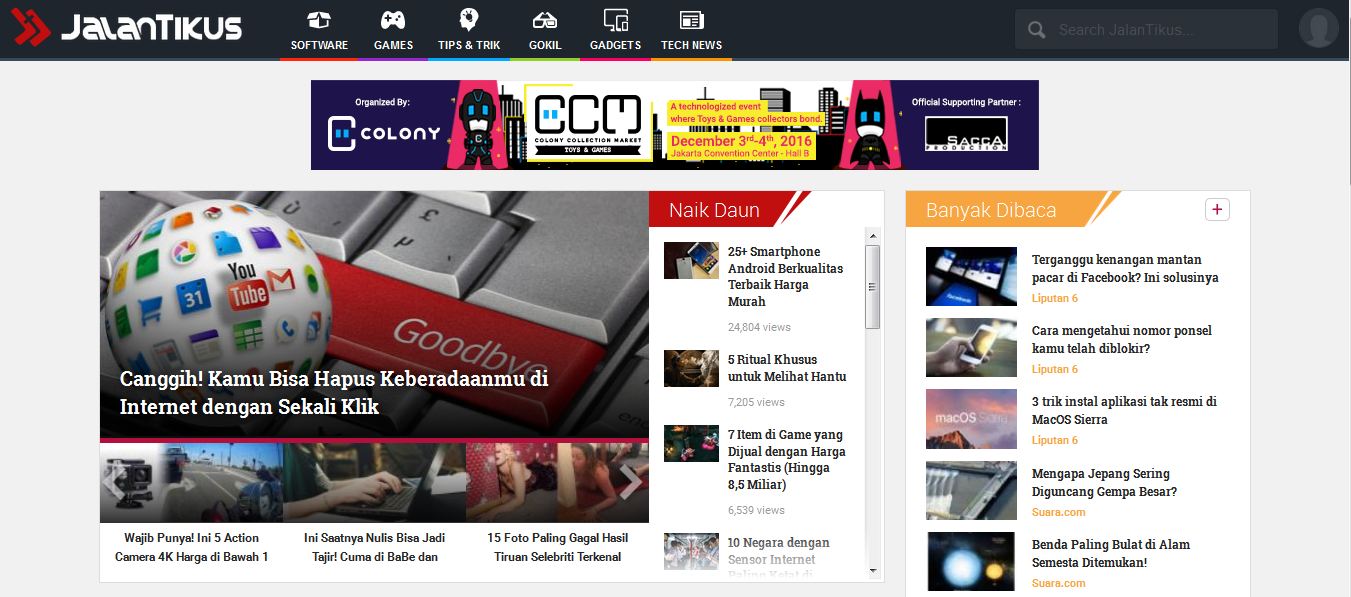Select the TIPS & TRIK menu label
The width and height of the screenshot is (1351, 597).
[469, 45]
